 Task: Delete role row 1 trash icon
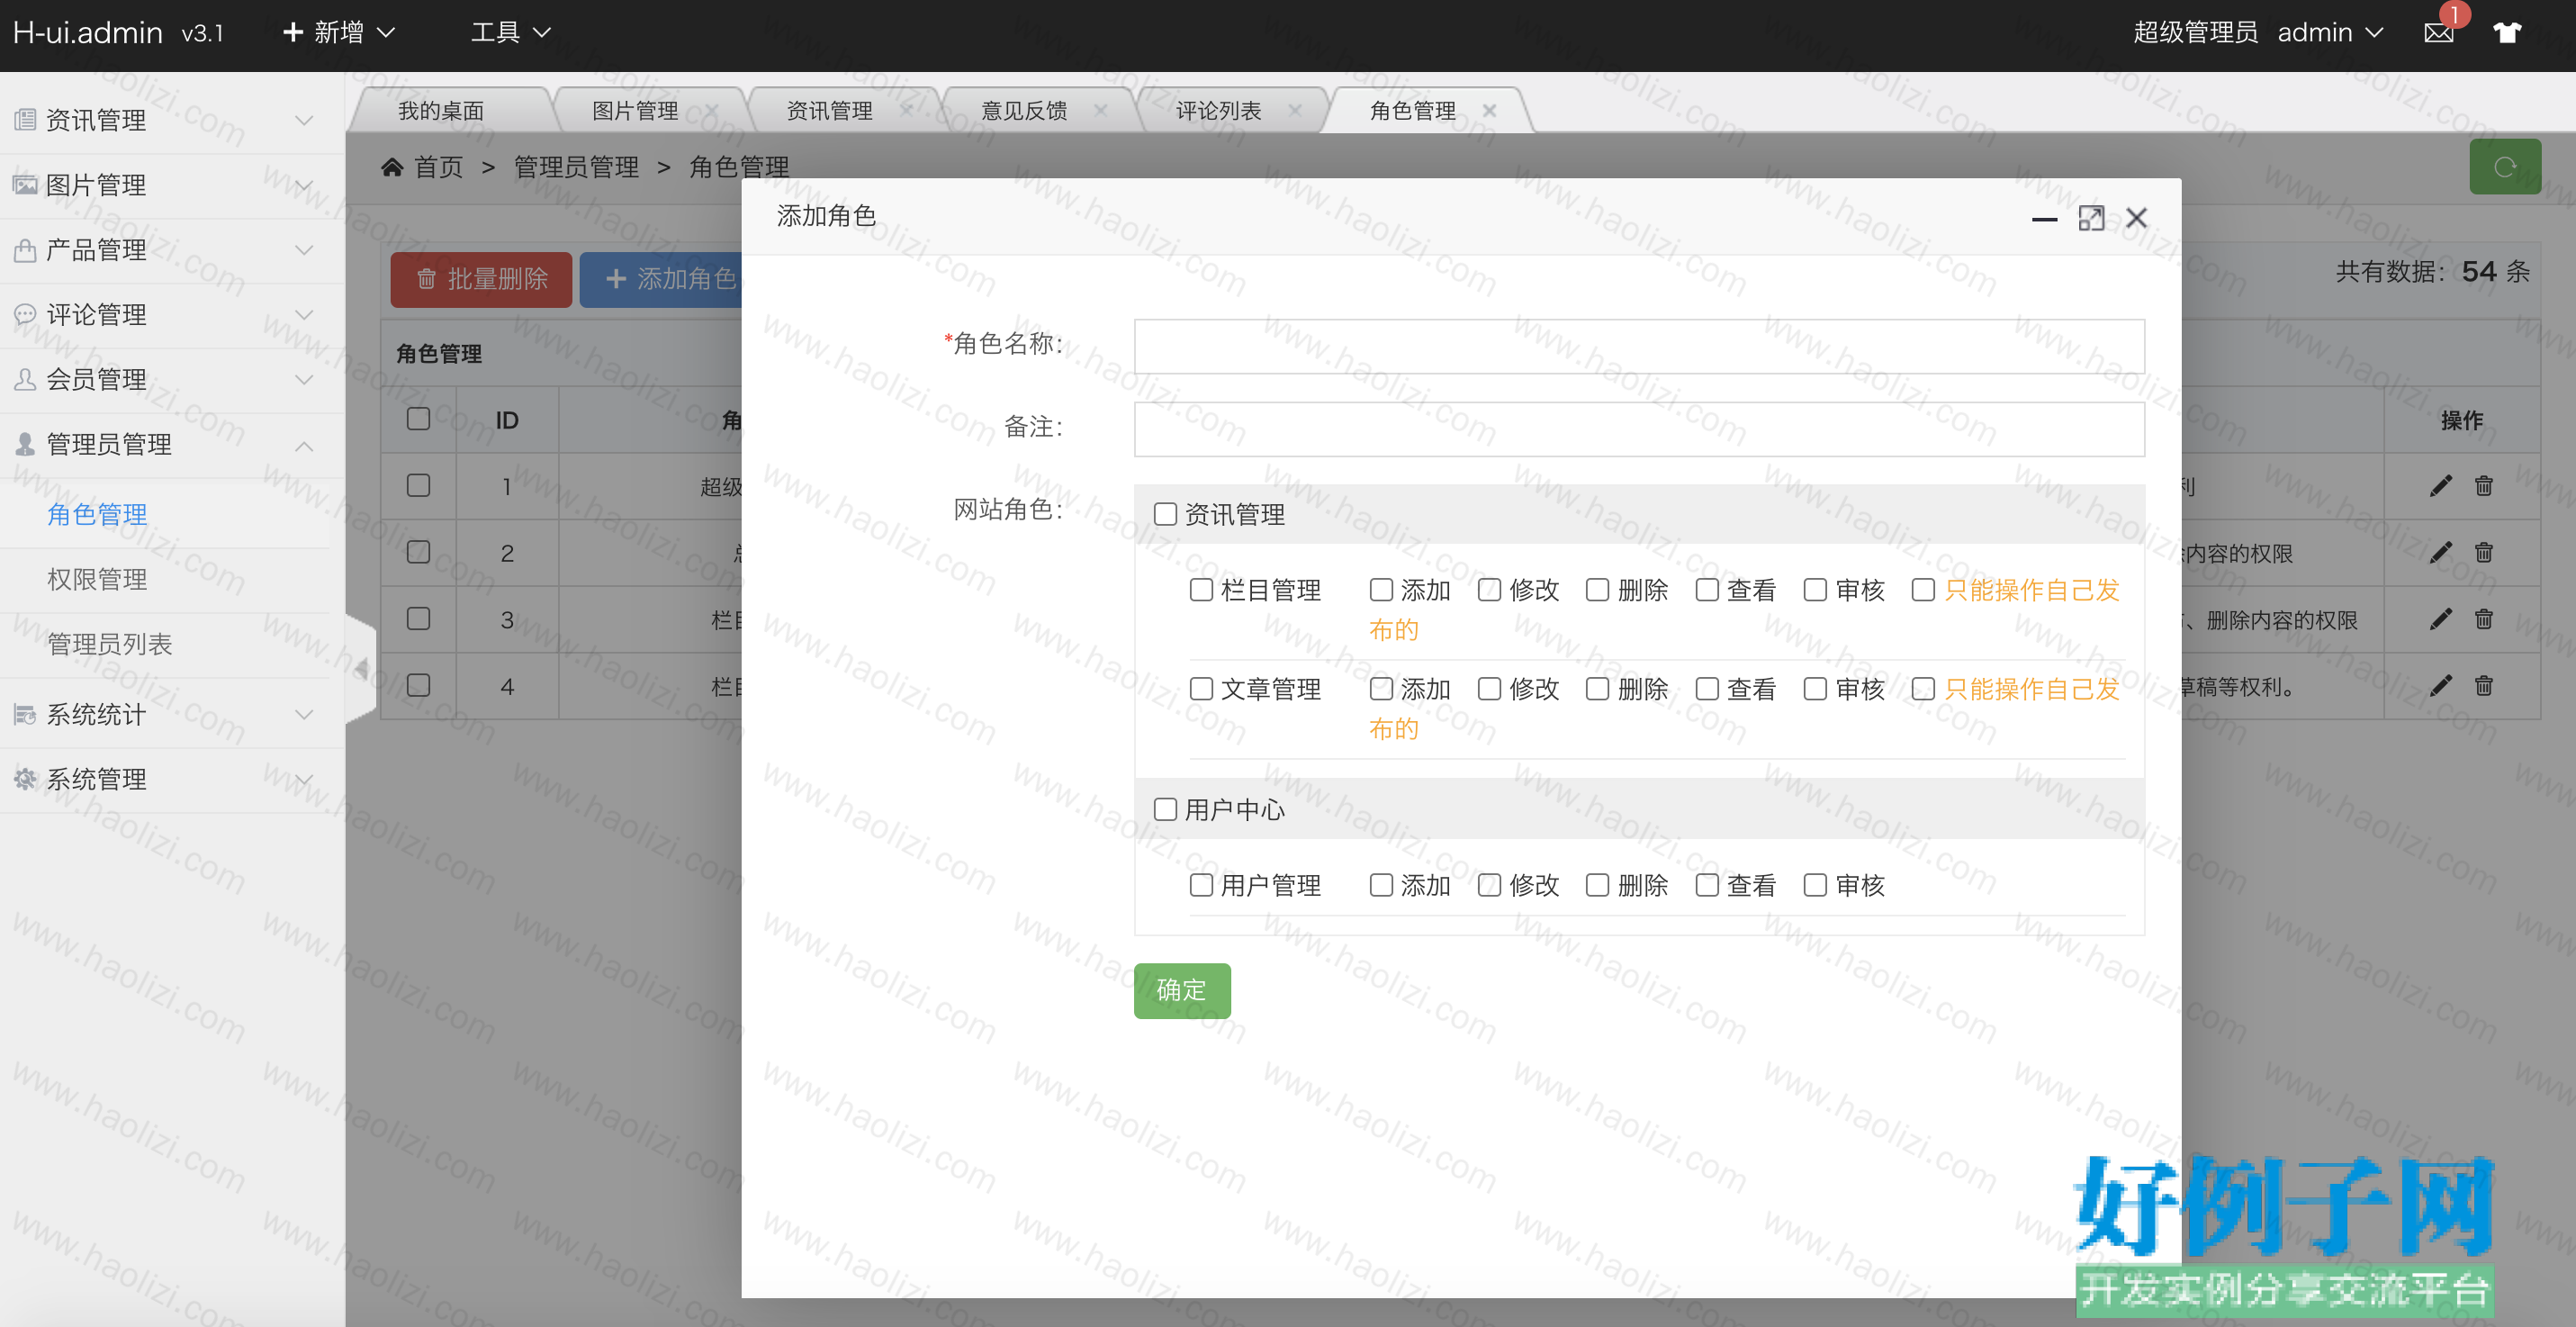pyautogui.click(x=2484, y=486)
